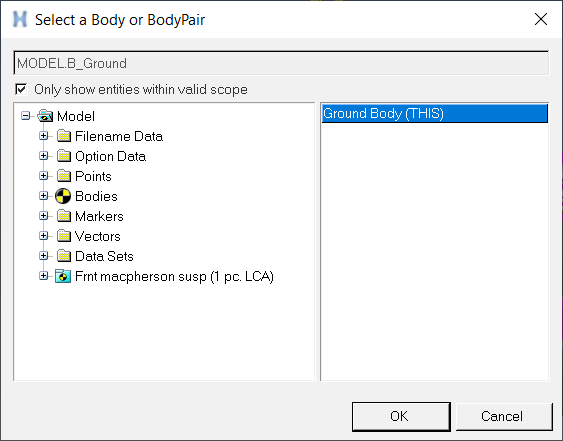Image resolution: width=563 pixels, height=441 pixels.
Task: Click the Filename Data folder icon
Action: (64, 136)
